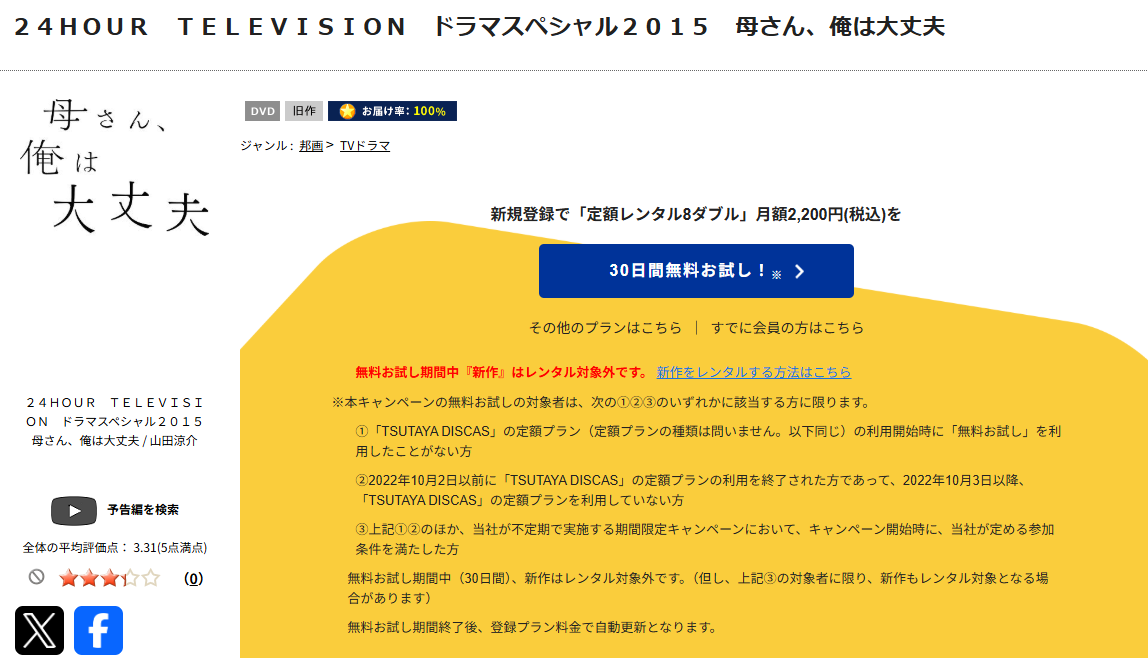1148x658 pixels.
Task: Click the gold star in お届け率 badge
Action: point(347,111)
